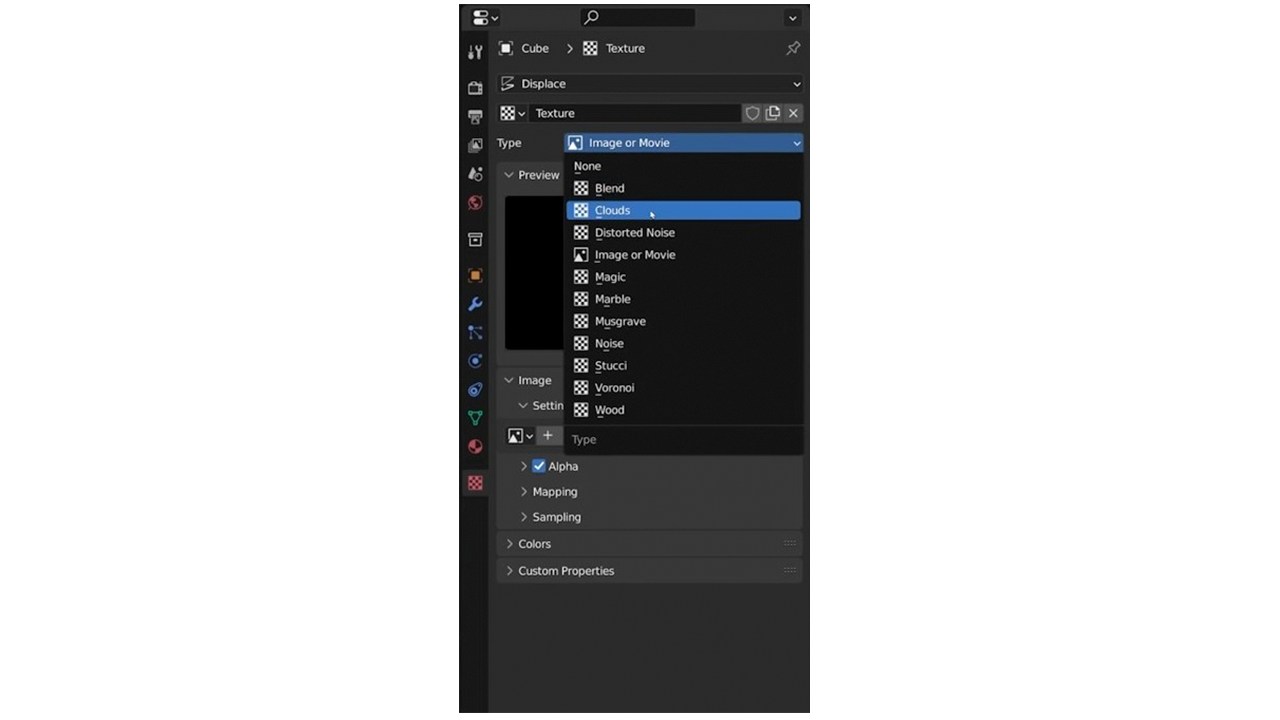Open the Object Constraints tab
1280x720 pixels.
click(x=475, y=390)
